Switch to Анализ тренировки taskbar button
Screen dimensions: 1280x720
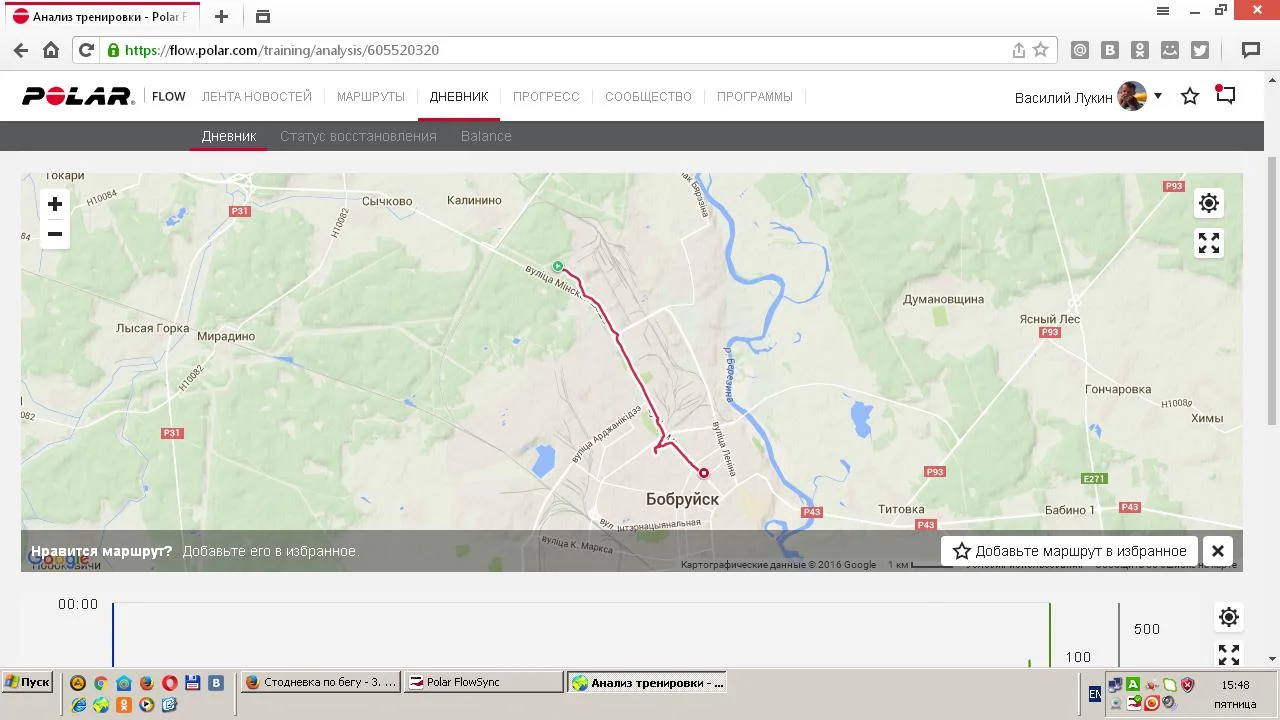647,683
